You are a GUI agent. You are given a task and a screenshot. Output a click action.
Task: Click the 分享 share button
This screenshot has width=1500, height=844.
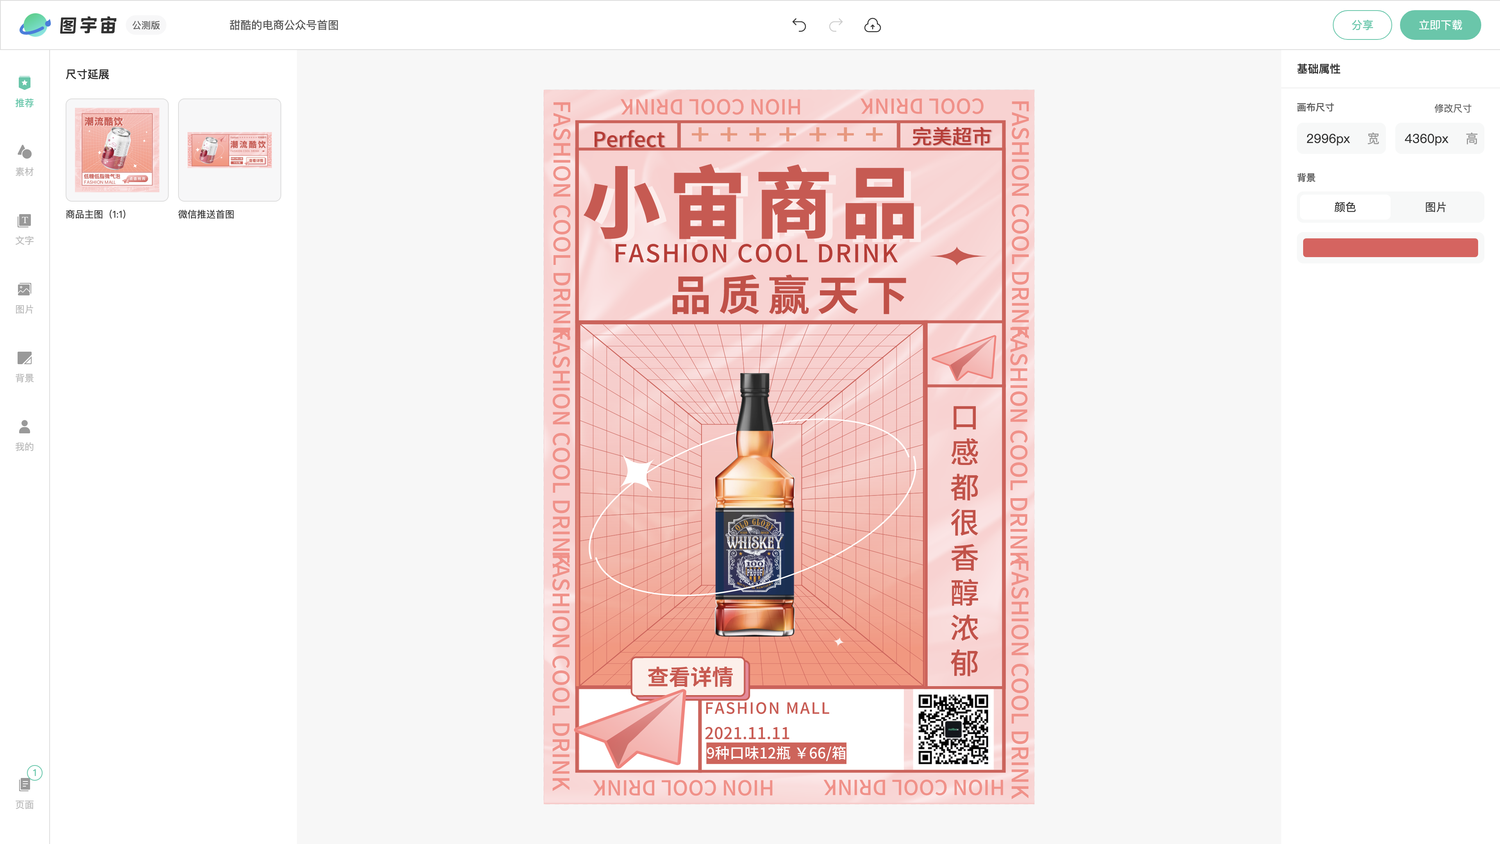click(x=1362, y=25)
